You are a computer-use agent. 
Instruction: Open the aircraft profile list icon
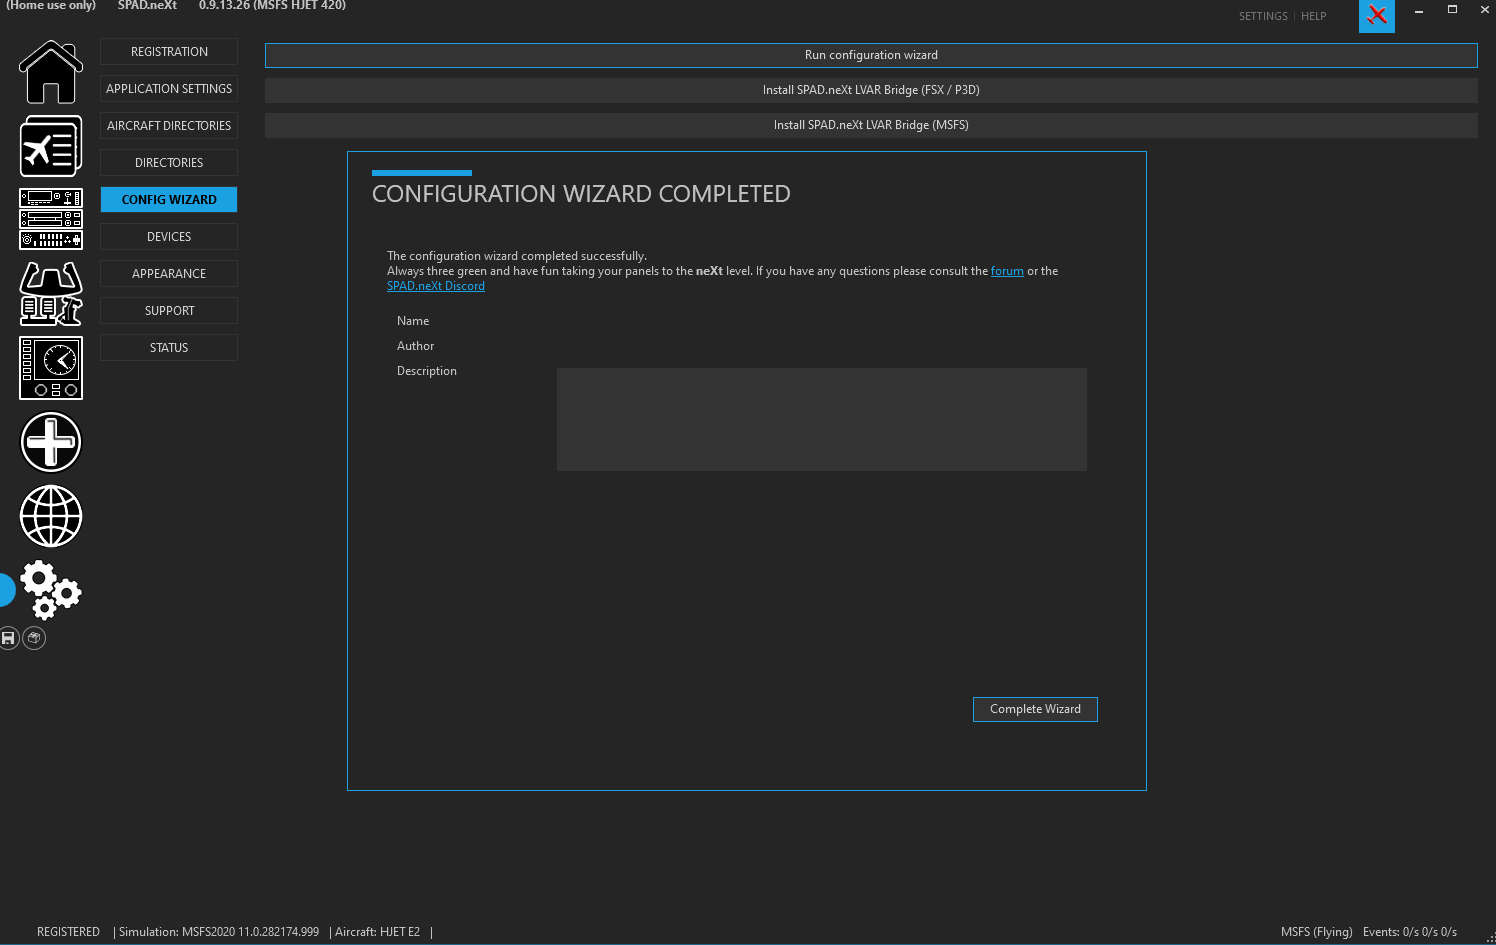(51, 146)
